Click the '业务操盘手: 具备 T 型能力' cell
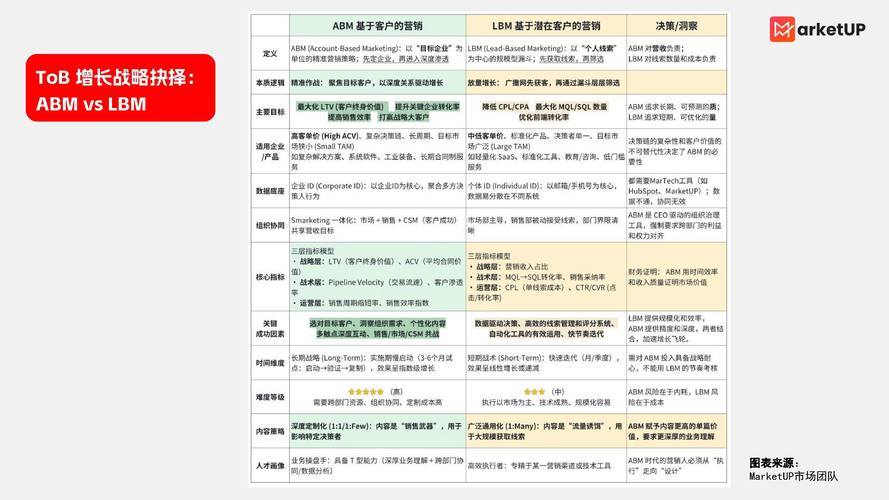The image size is (889, 500). point(378,465)
